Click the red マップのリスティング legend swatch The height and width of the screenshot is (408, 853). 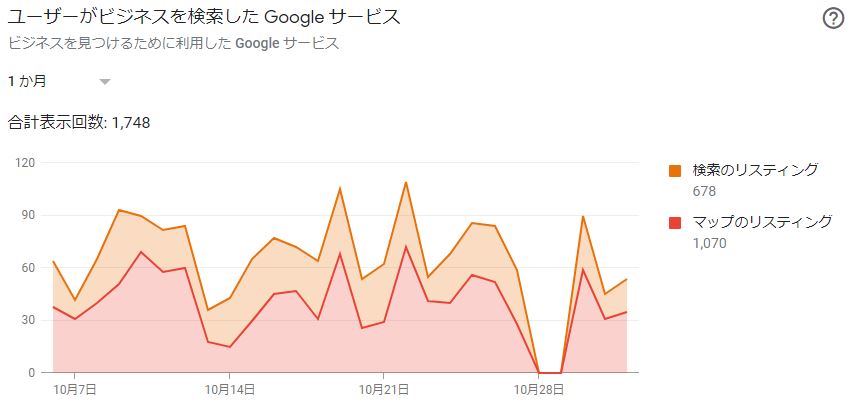point(675,222)
